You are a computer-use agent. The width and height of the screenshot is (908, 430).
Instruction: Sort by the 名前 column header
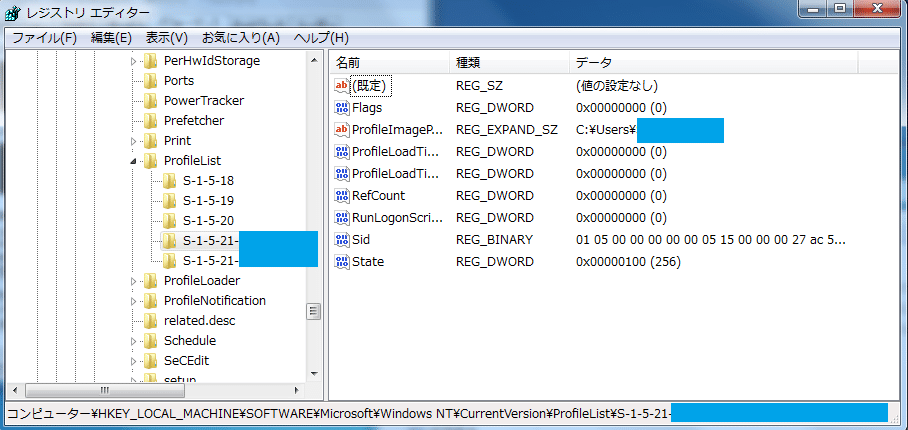coord(389,63)
